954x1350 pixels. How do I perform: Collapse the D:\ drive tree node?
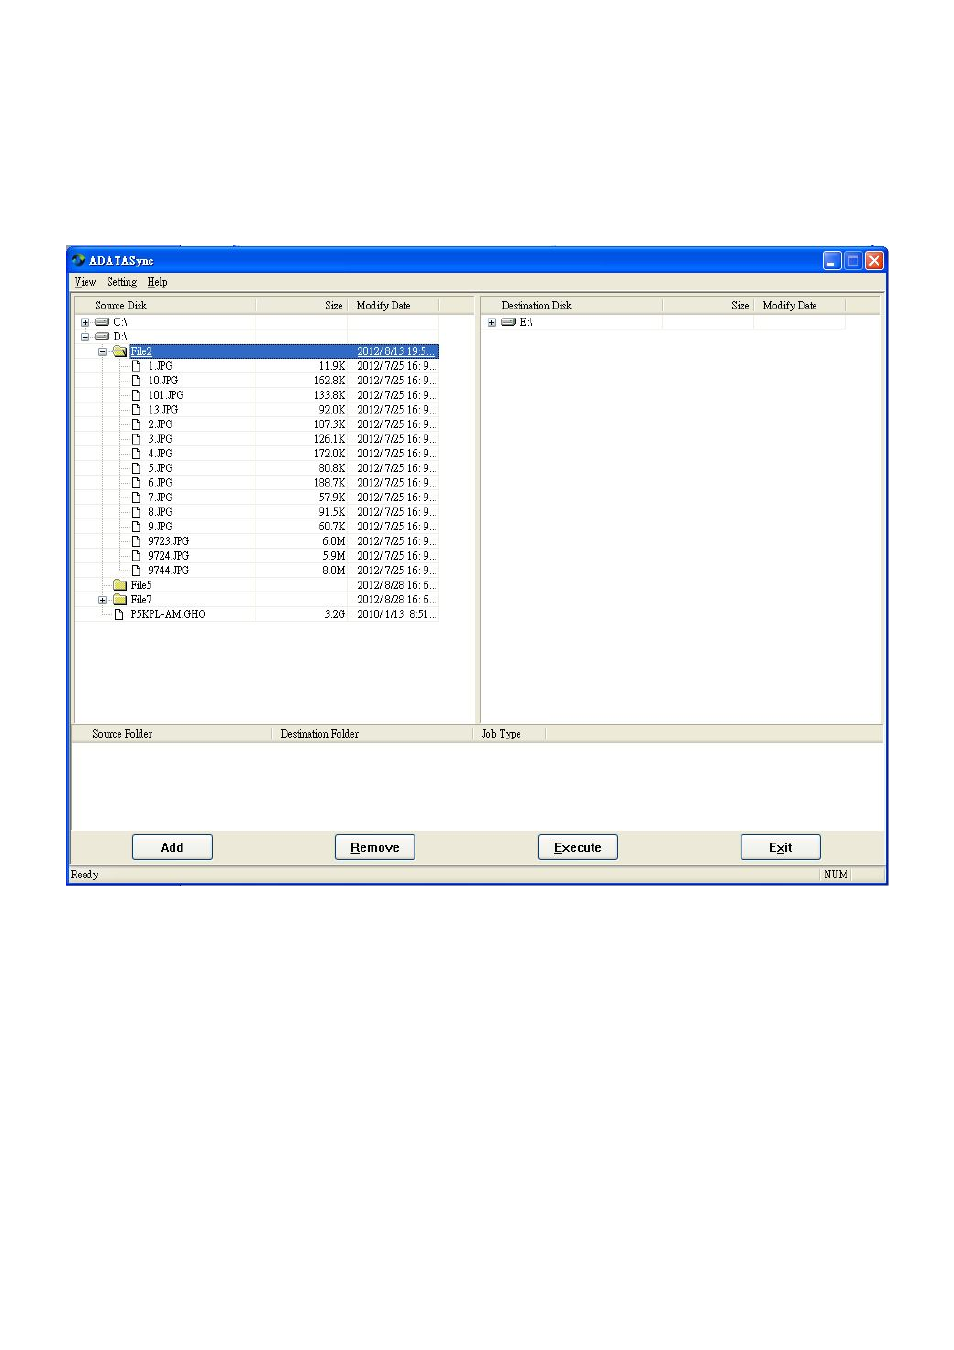coord(85,337)
